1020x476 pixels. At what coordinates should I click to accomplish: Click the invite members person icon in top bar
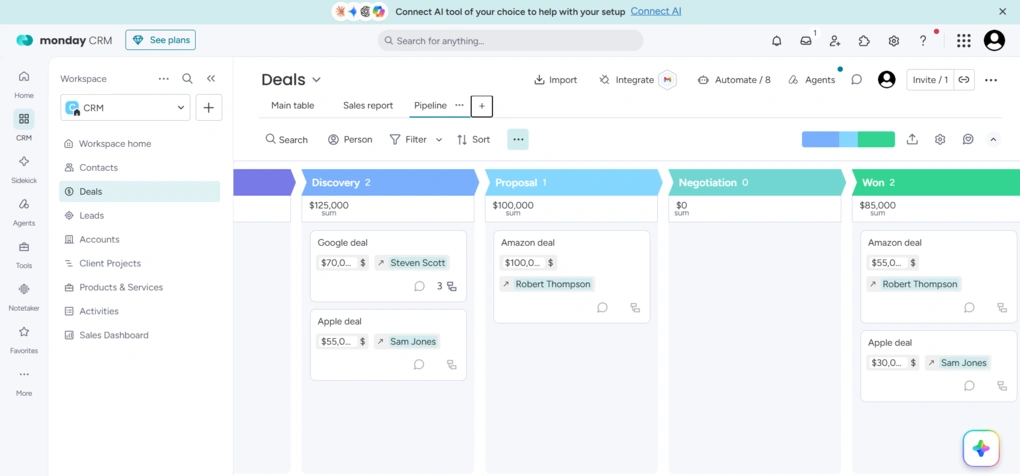tap(835, 40)
